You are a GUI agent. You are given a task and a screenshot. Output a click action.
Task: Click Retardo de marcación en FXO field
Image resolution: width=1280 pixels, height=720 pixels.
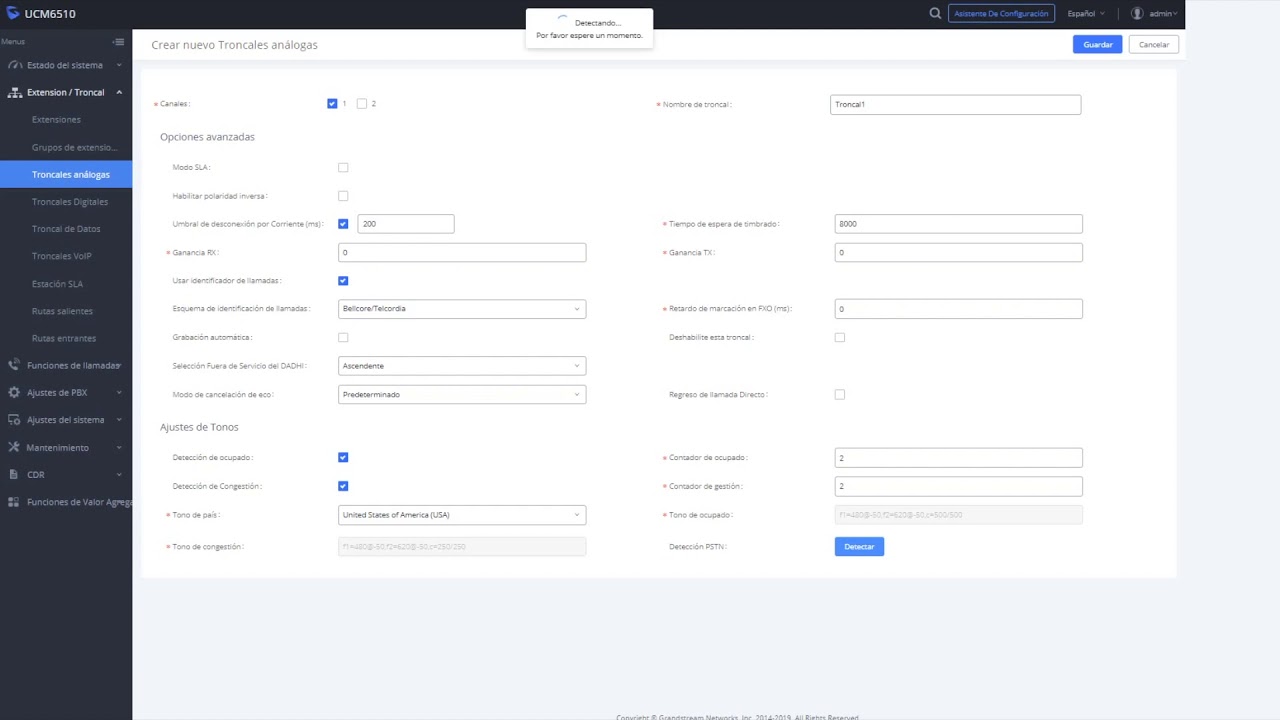point(958,309)
